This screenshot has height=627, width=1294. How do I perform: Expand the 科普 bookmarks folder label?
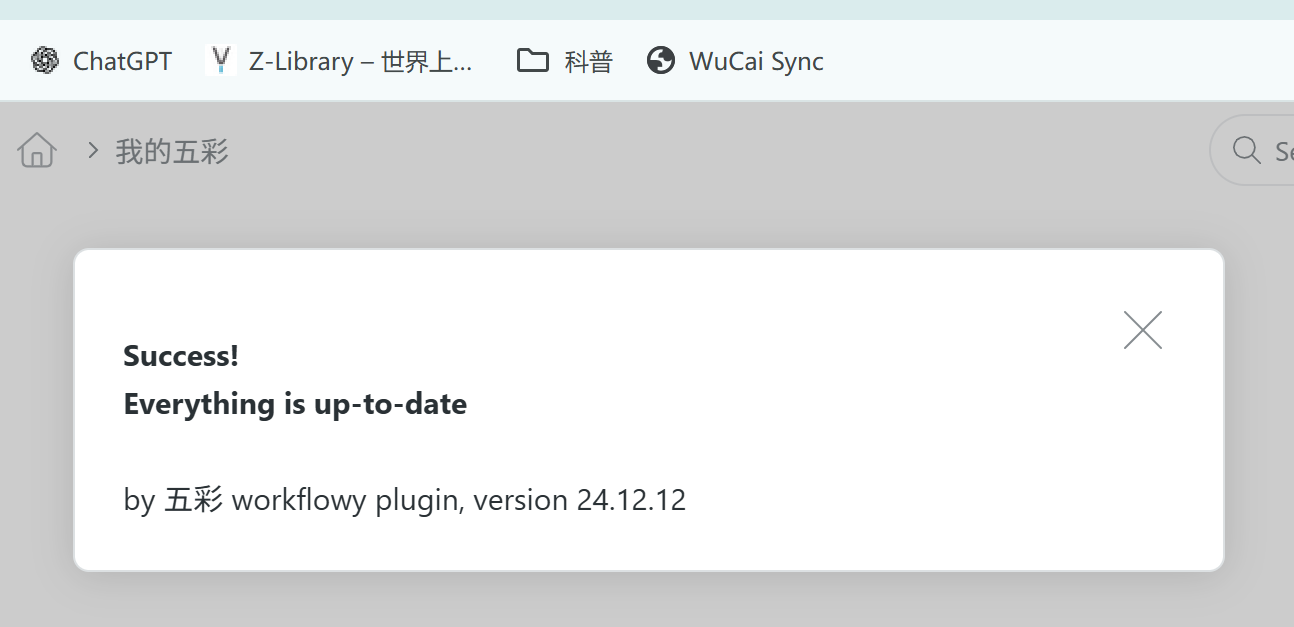coord(588,61)
